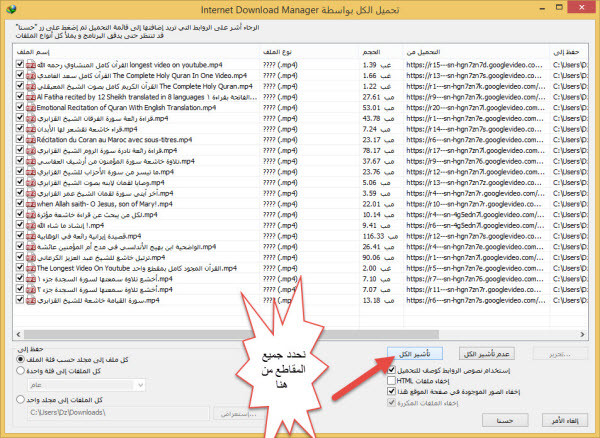Click file icon of the 13.18 size row

click(x=31, y=300)
